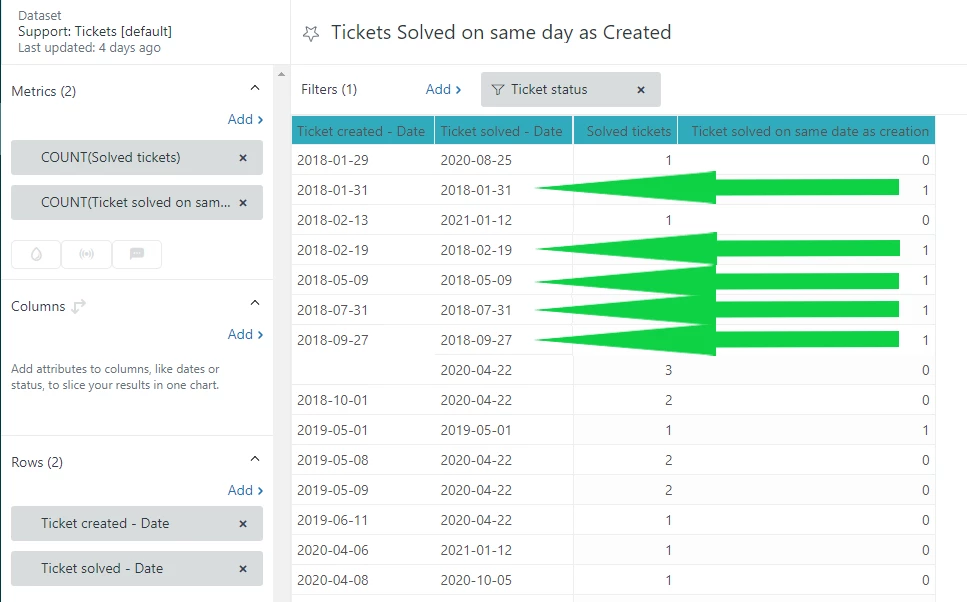The height and width of the screenshot is (602, 967).
Task: Click the Filters (1) label
Action: pos(329,89)
